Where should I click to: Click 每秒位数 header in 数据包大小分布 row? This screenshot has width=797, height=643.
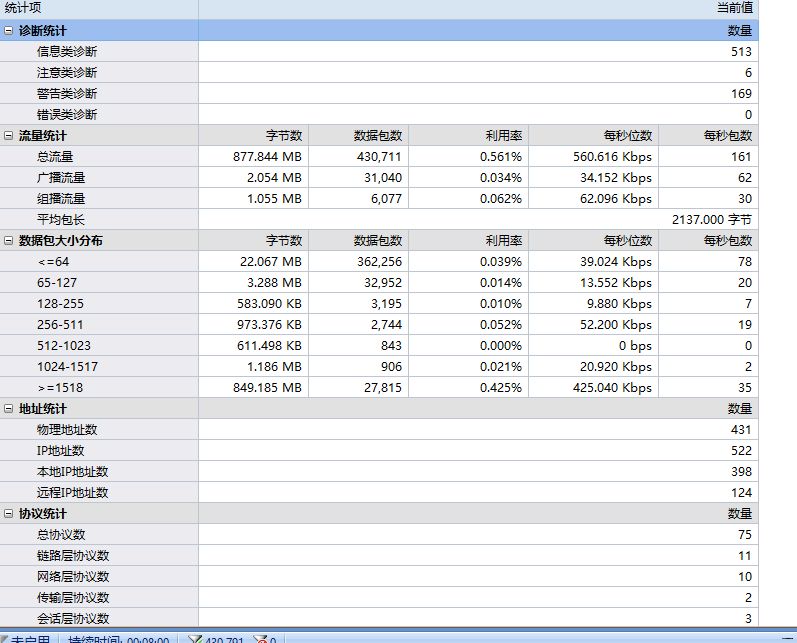[x=628, y=240]
